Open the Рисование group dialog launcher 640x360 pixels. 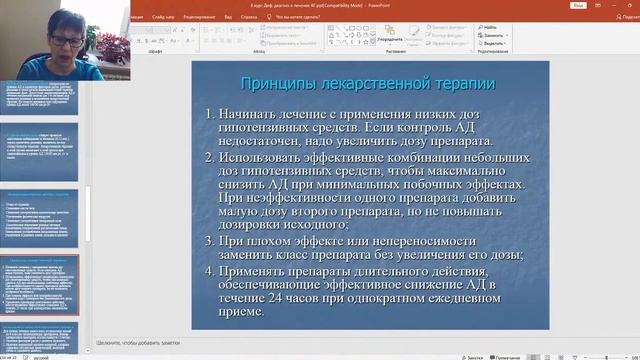coord(471,51)
